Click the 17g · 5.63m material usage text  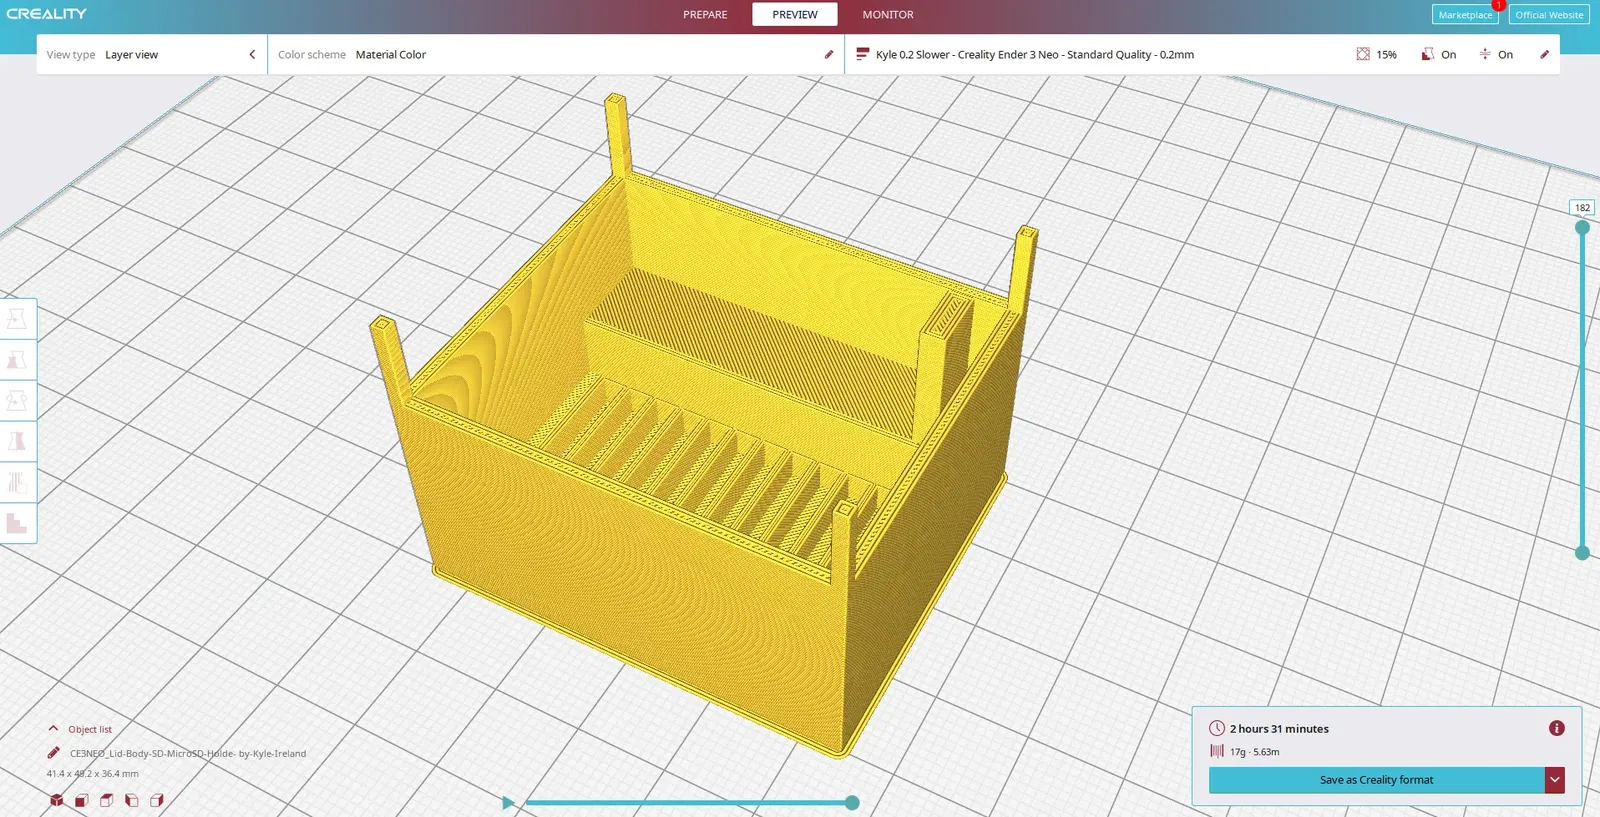[x=1255, y=752]
